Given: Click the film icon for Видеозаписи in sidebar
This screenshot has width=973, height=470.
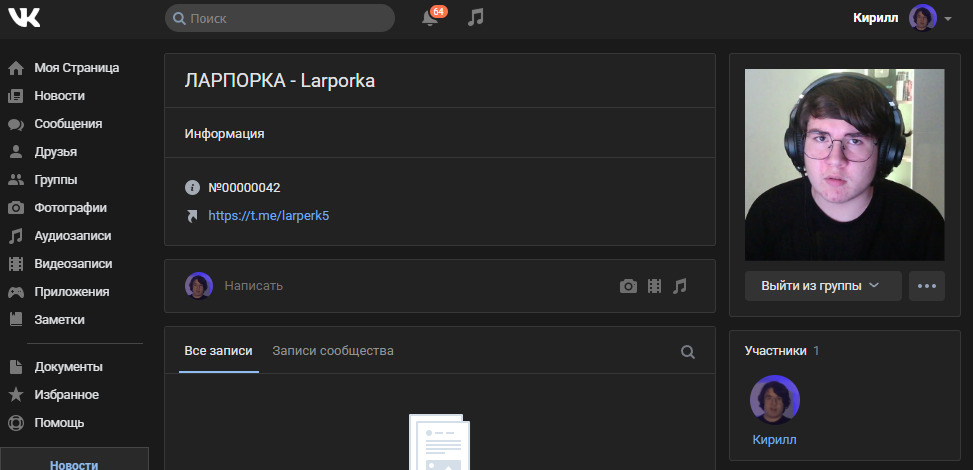Looking at the screenshot, I should pyautogui.click(x=16, y=264).
